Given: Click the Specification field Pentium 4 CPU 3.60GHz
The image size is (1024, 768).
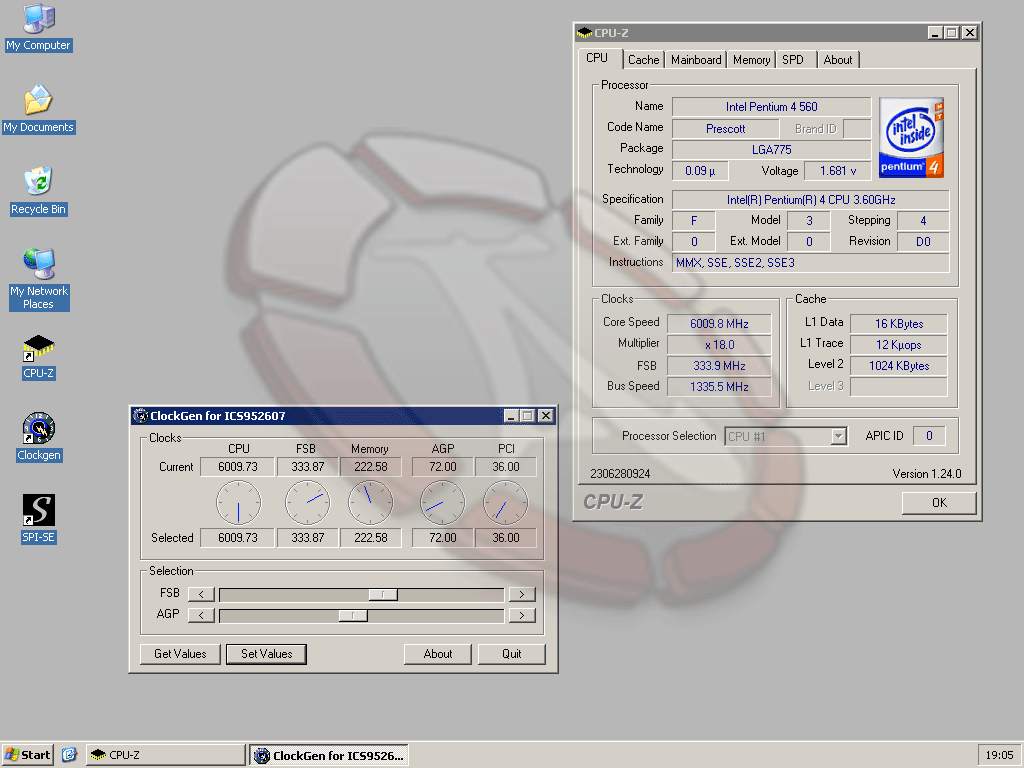Looking at the screenshot, I should tap(810, 200).
